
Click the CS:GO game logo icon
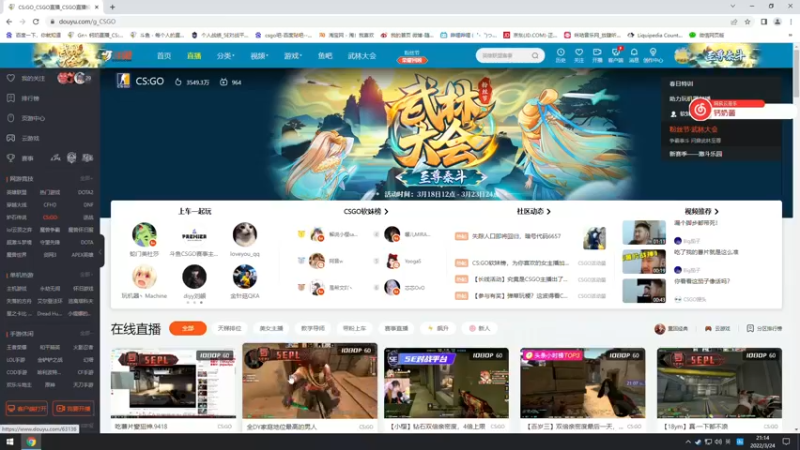click(x=123, y=81)
